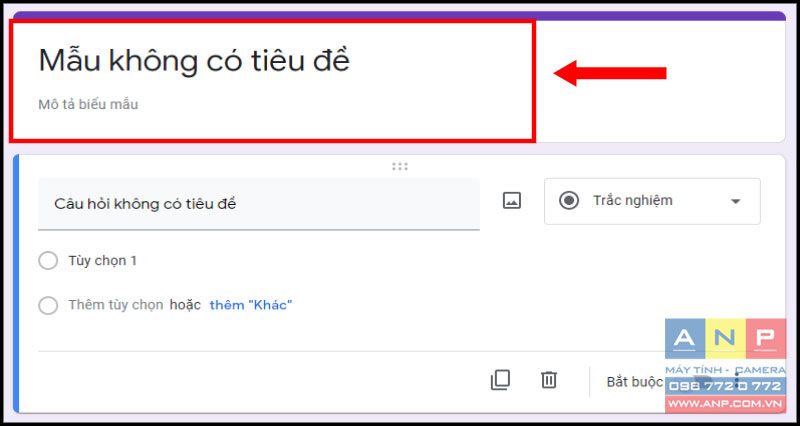
Task: Add an image to the question
Action: (x=512, y=201)
